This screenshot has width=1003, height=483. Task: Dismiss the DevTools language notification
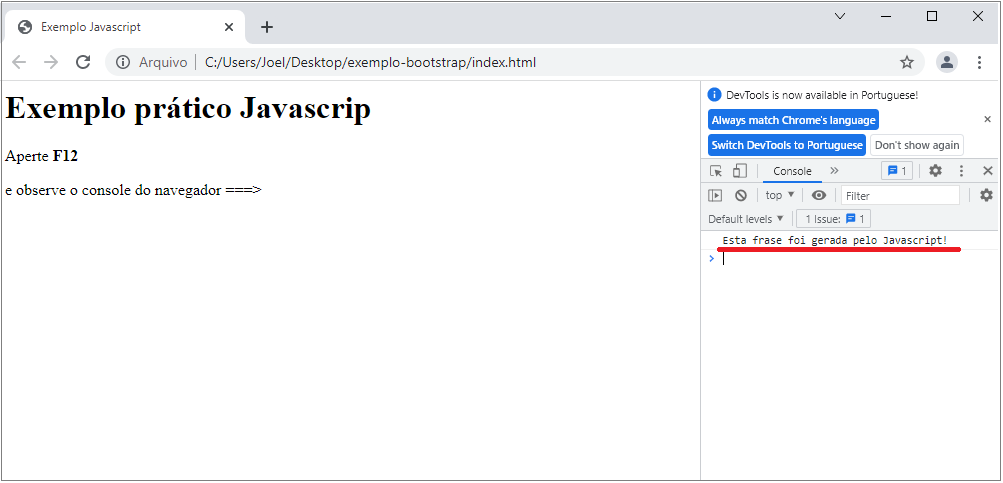coord(987,119)
